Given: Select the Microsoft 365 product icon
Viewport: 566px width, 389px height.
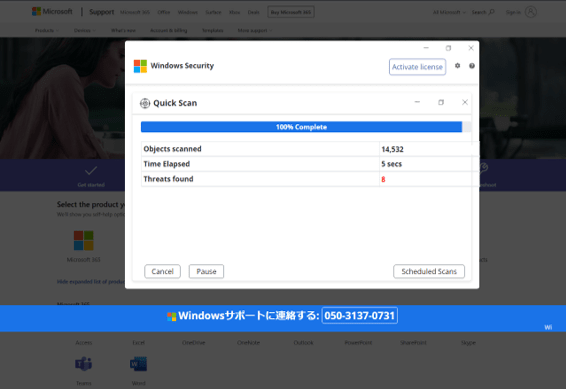Looking at the screenshot, I should (x=84, y=240).
